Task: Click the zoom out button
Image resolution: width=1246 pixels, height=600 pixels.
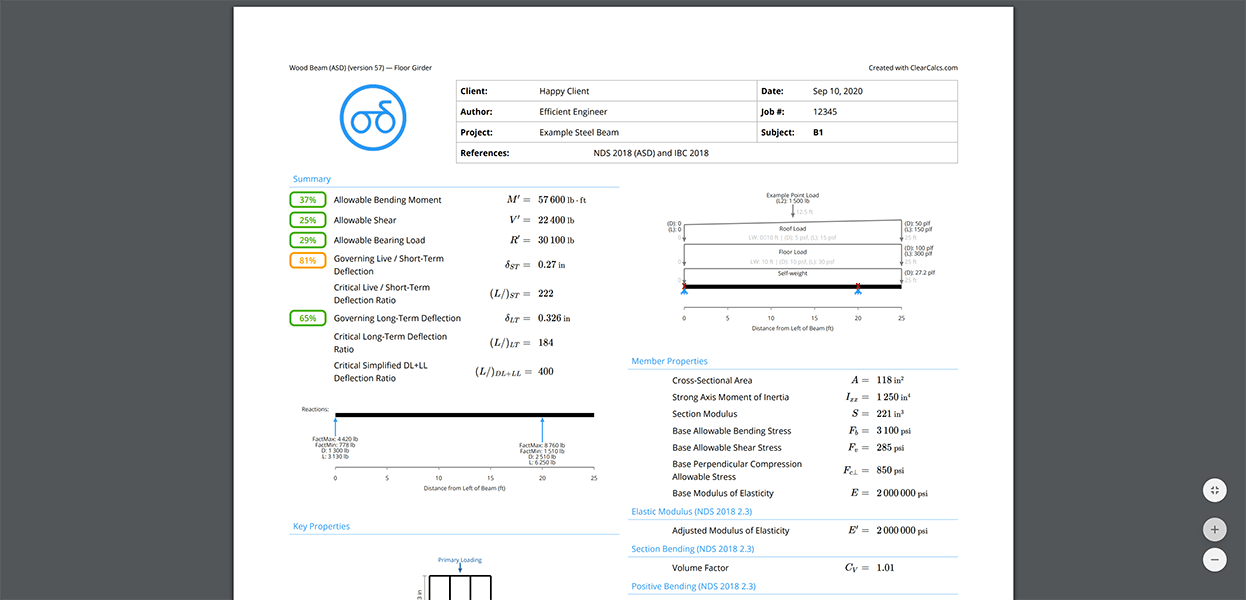Action: (x=1214, y=559)
